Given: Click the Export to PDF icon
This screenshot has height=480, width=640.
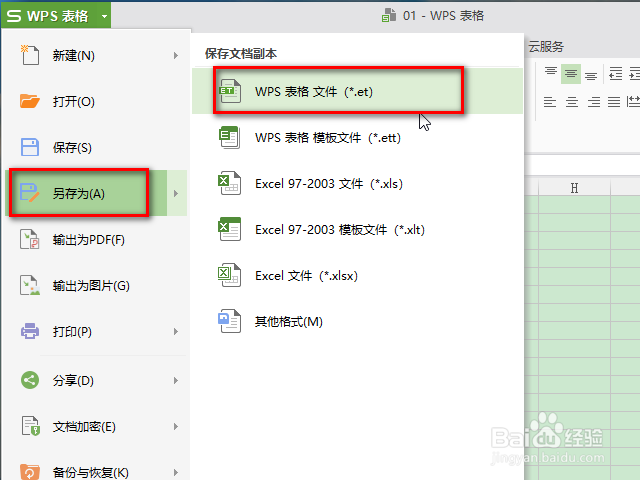Looking at the screenshot, I should (30, 239).
